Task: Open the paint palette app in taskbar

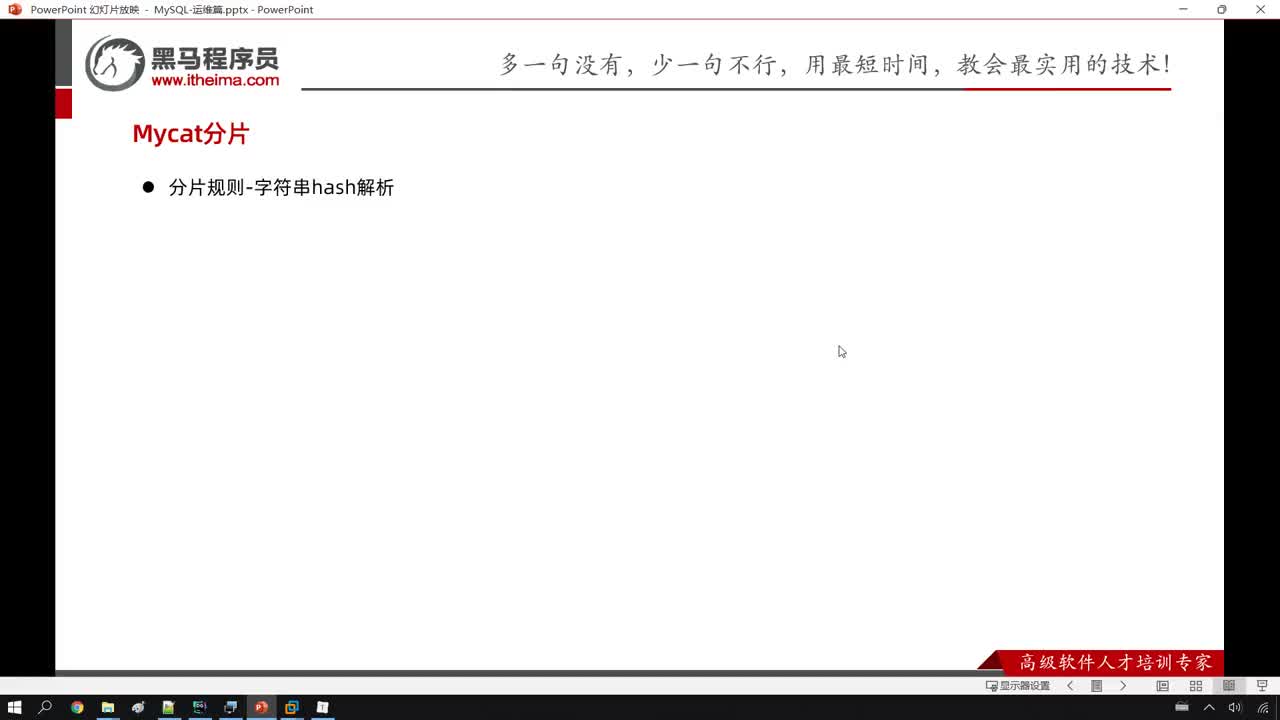Action: (x=138, y=707)
